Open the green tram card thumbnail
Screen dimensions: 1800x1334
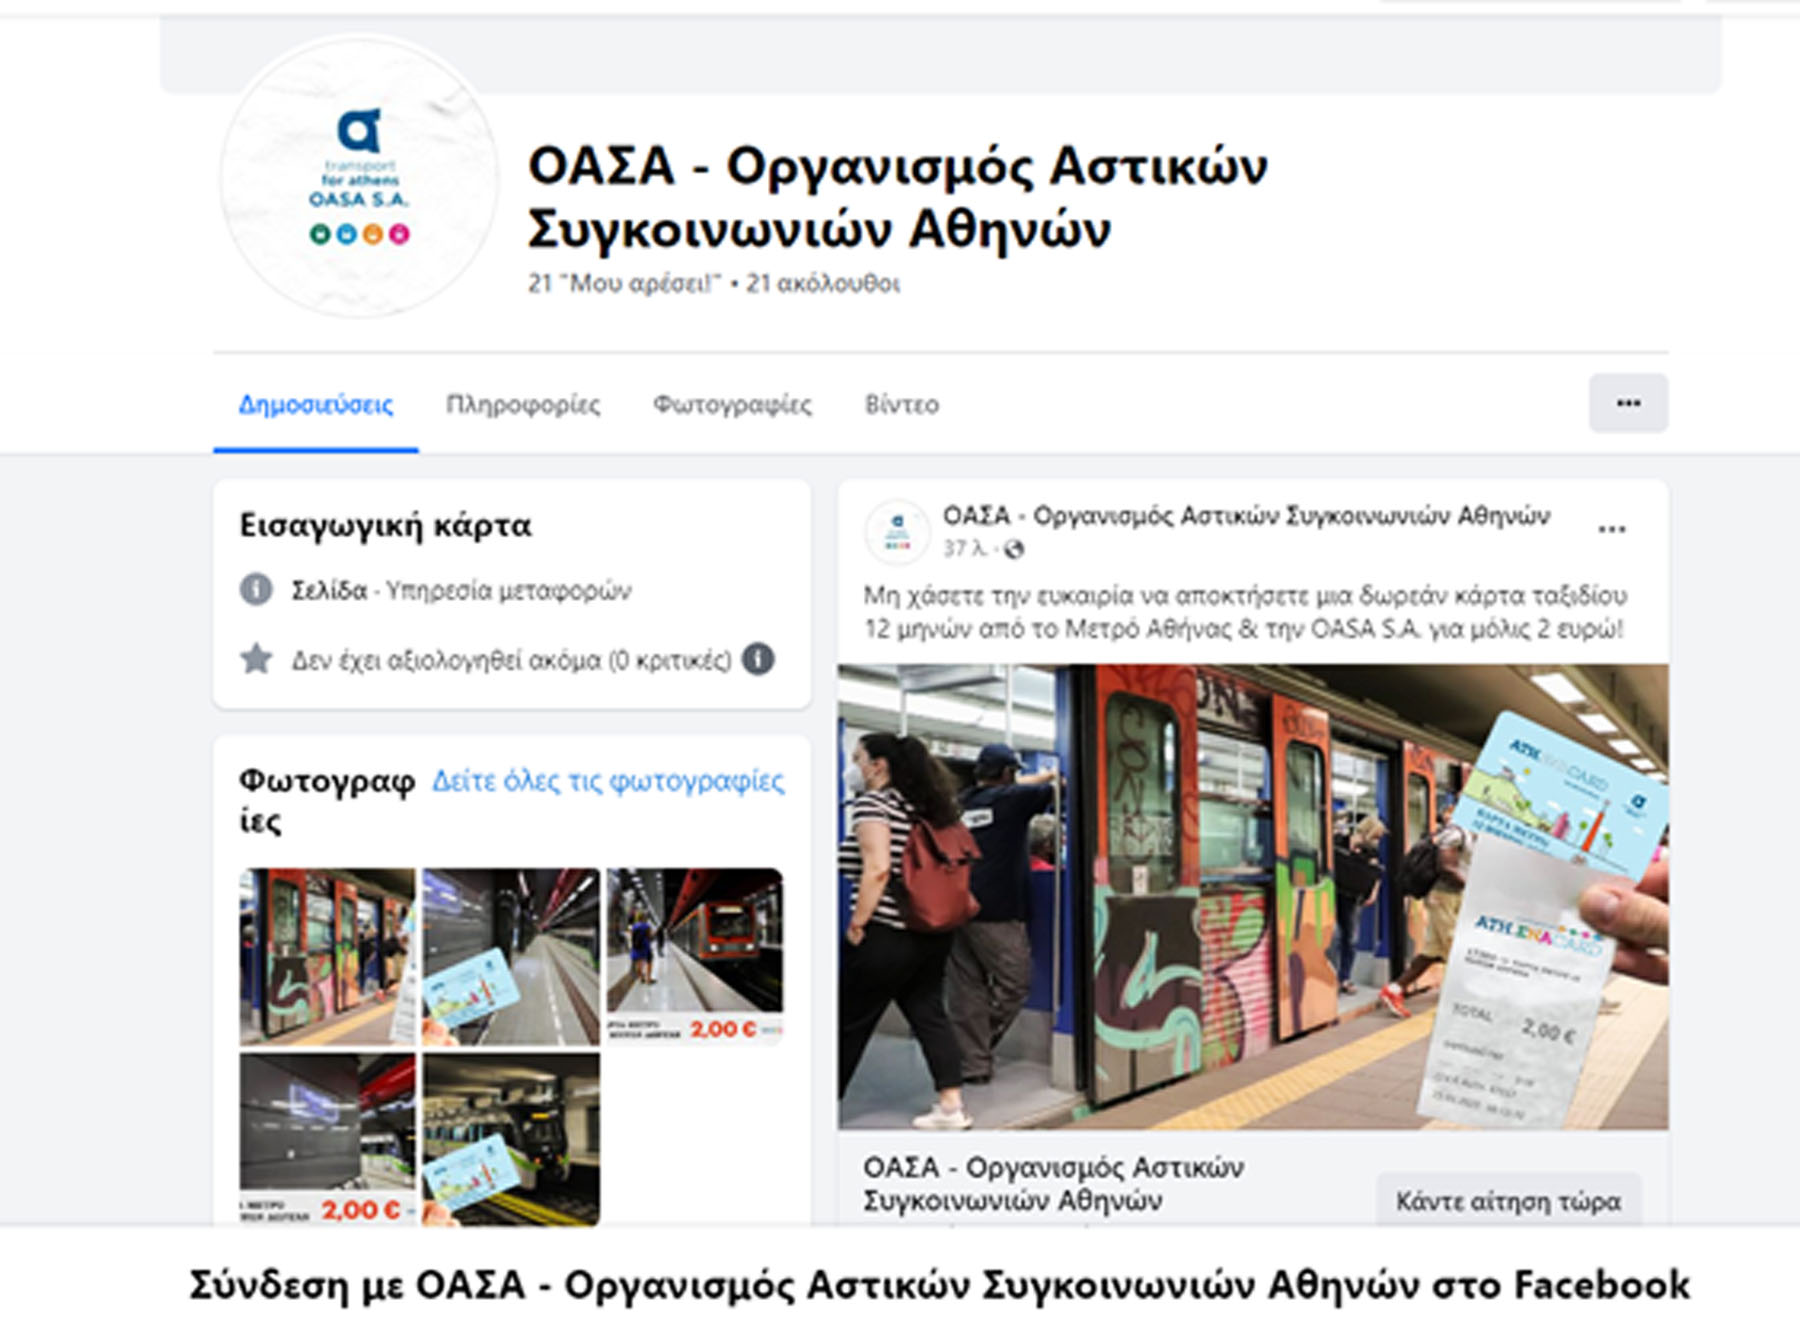coord(511,1138)
